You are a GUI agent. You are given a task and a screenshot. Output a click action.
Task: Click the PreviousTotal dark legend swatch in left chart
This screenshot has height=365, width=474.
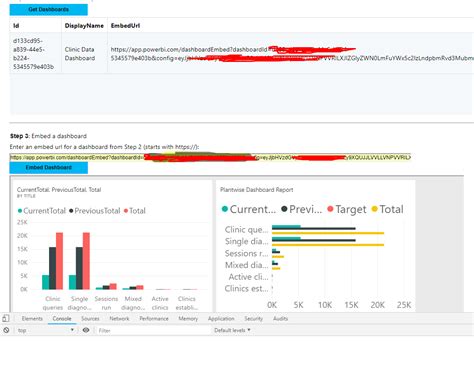(71, 211)
